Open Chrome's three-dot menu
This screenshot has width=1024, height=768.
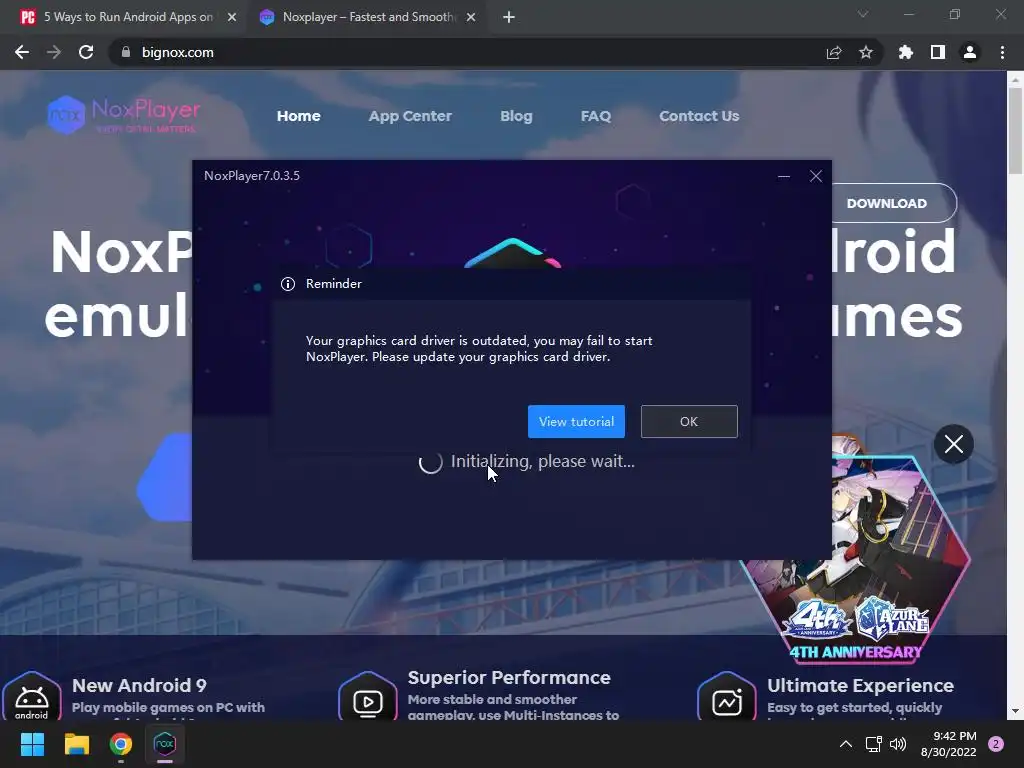click(1002, 52)
